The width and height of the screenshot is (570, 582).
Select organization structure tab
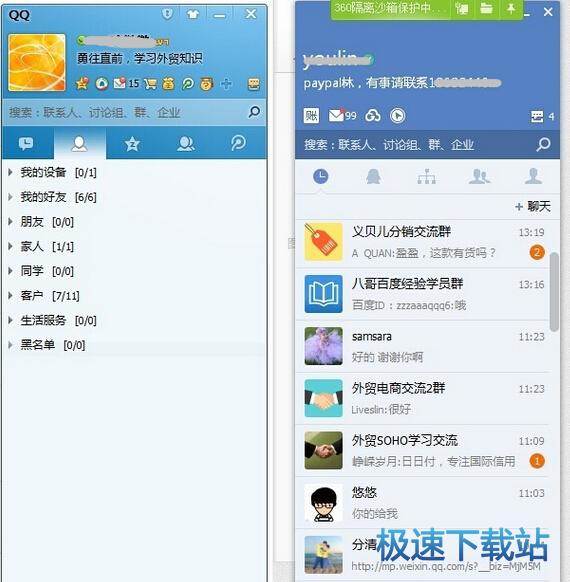[x=426, y=176]
